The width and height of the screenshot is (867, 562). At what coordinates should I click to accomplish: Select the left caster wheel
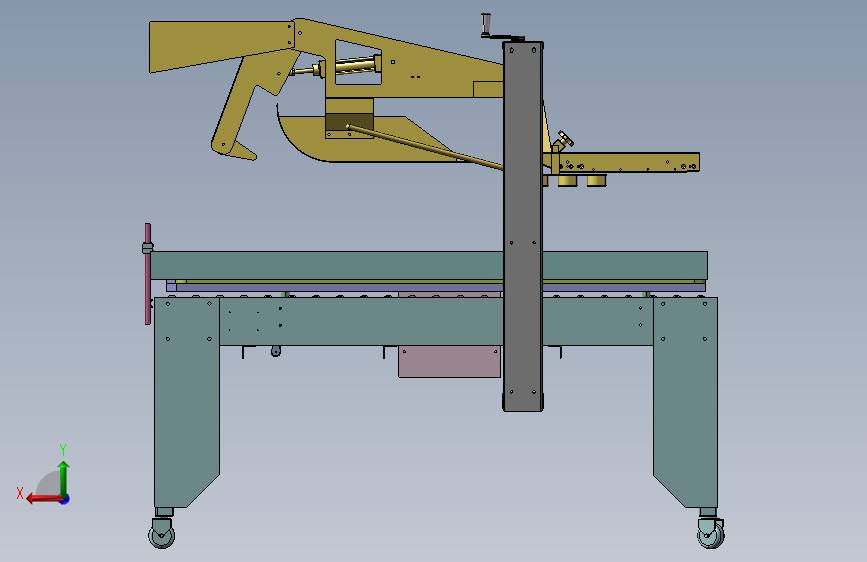[x=161, y=534]
